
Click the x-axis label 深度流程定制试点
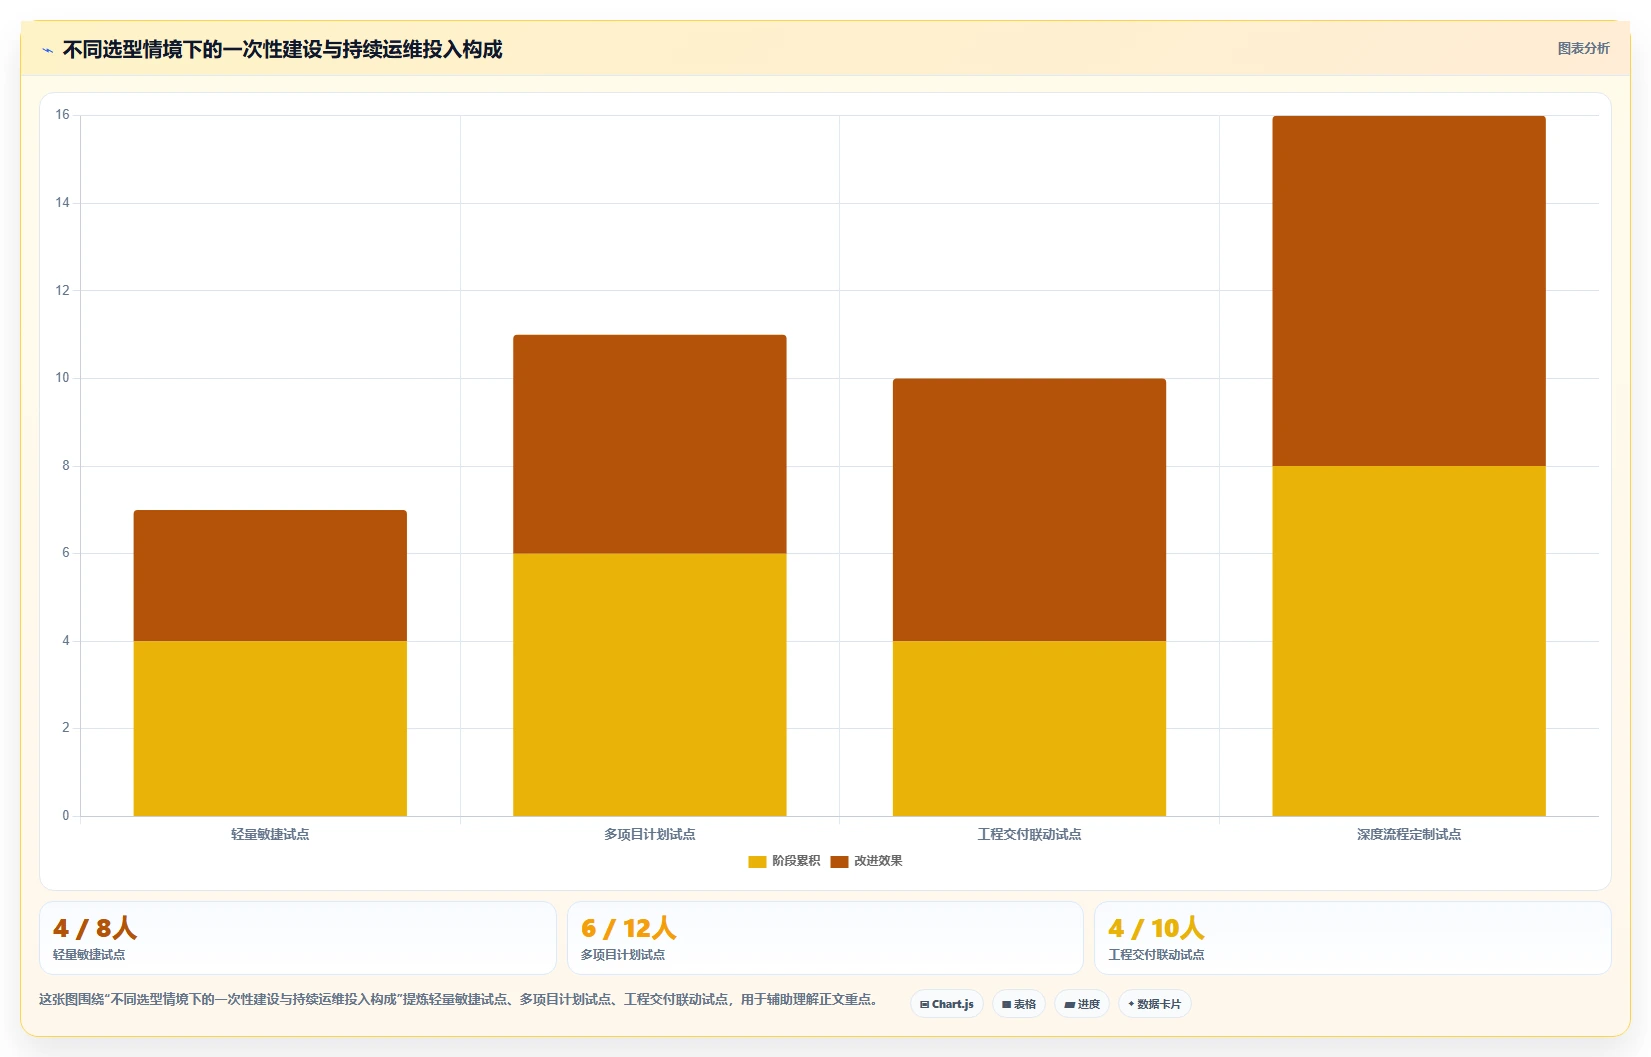(1409, 834)
